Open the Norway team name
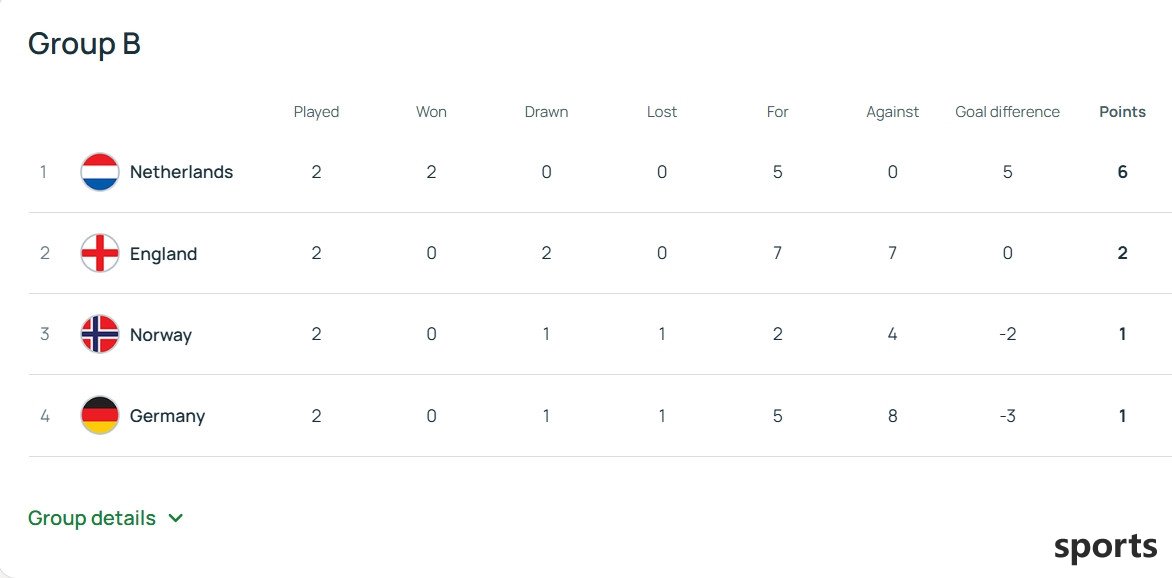Image resolution: width=1172 pixels, height=578 pixels. click(x=161, y=334)
